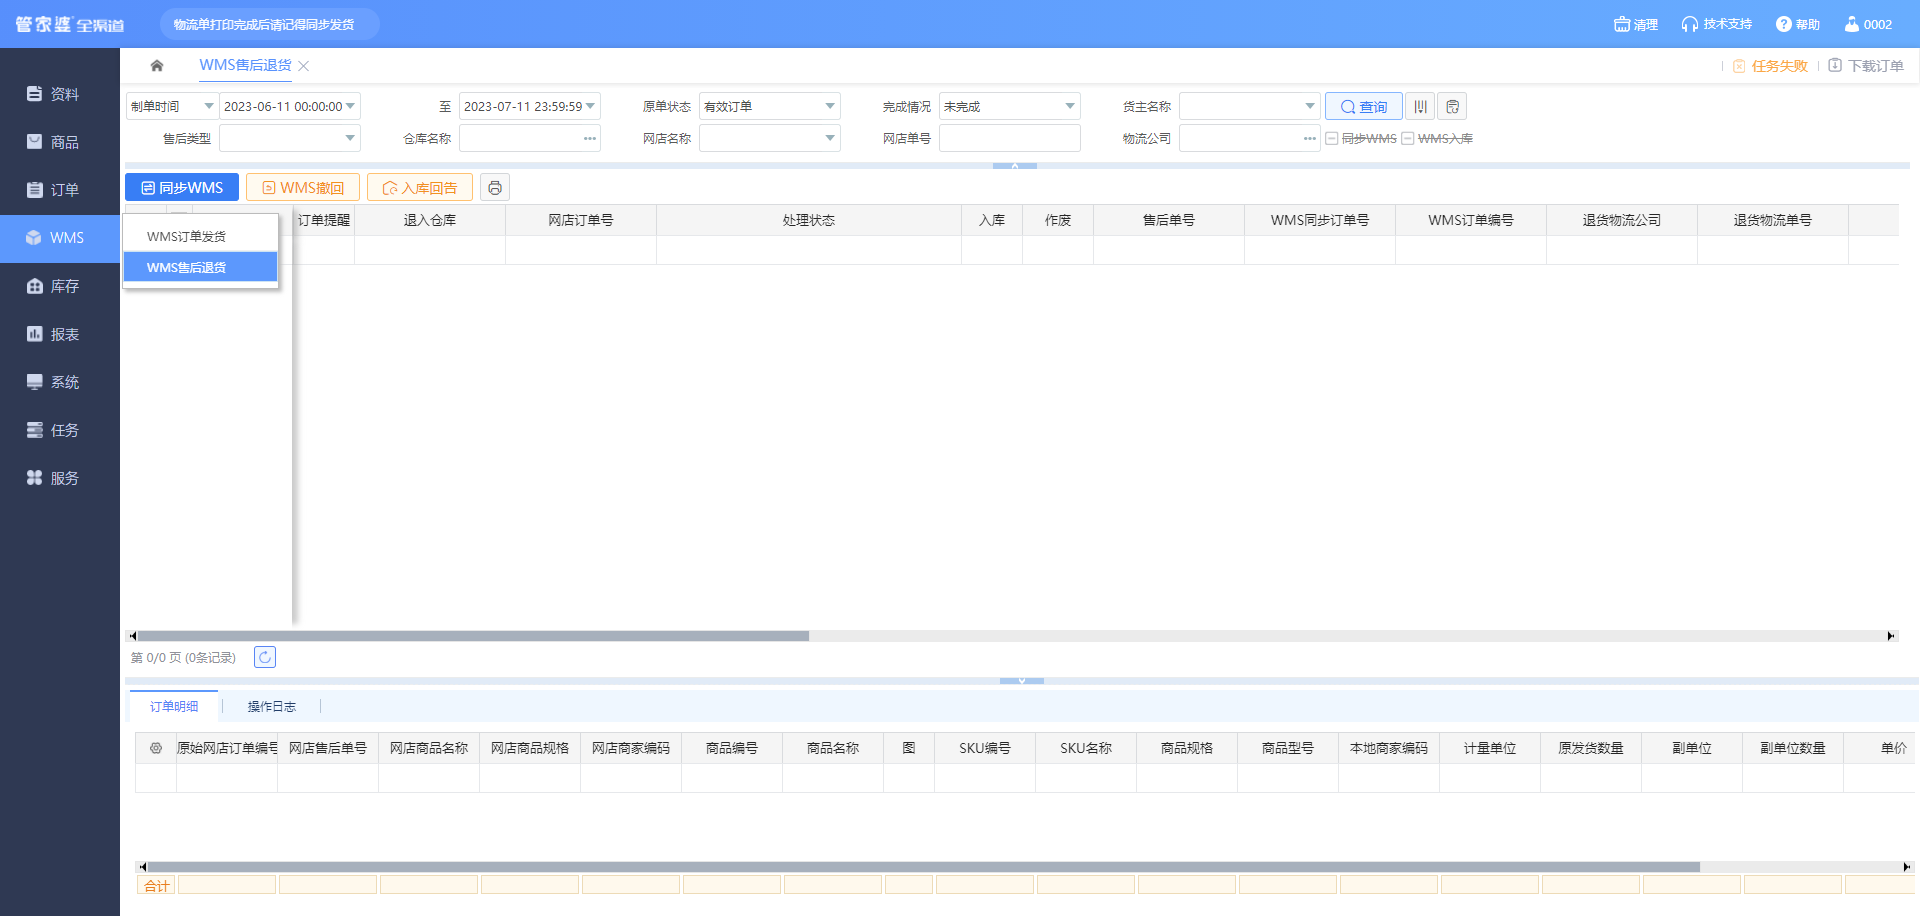
Task: Open 技术支持 headset support
Action: 1716,24
